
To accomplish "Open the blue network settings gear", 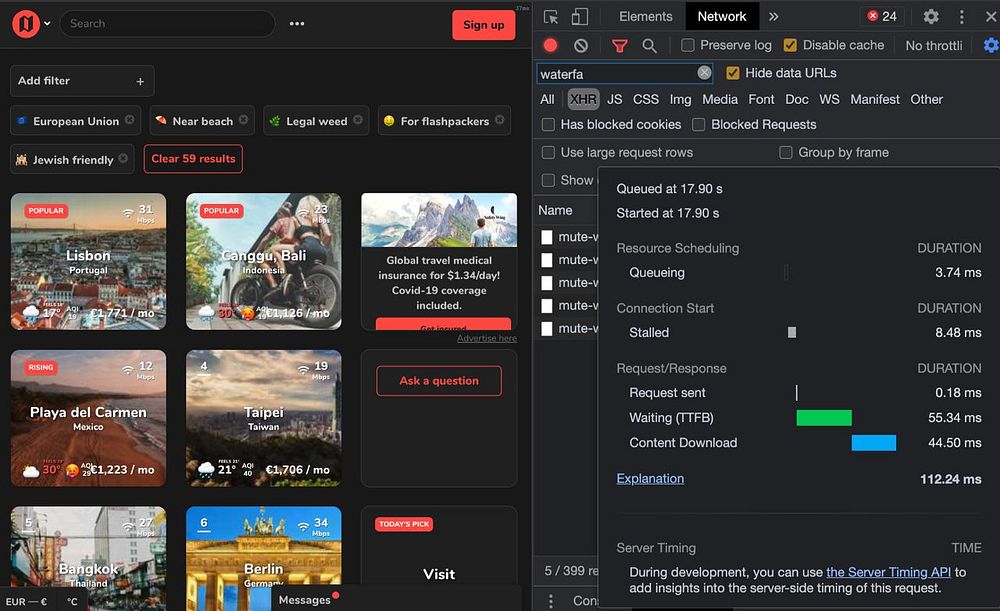I will click(991, 45).
